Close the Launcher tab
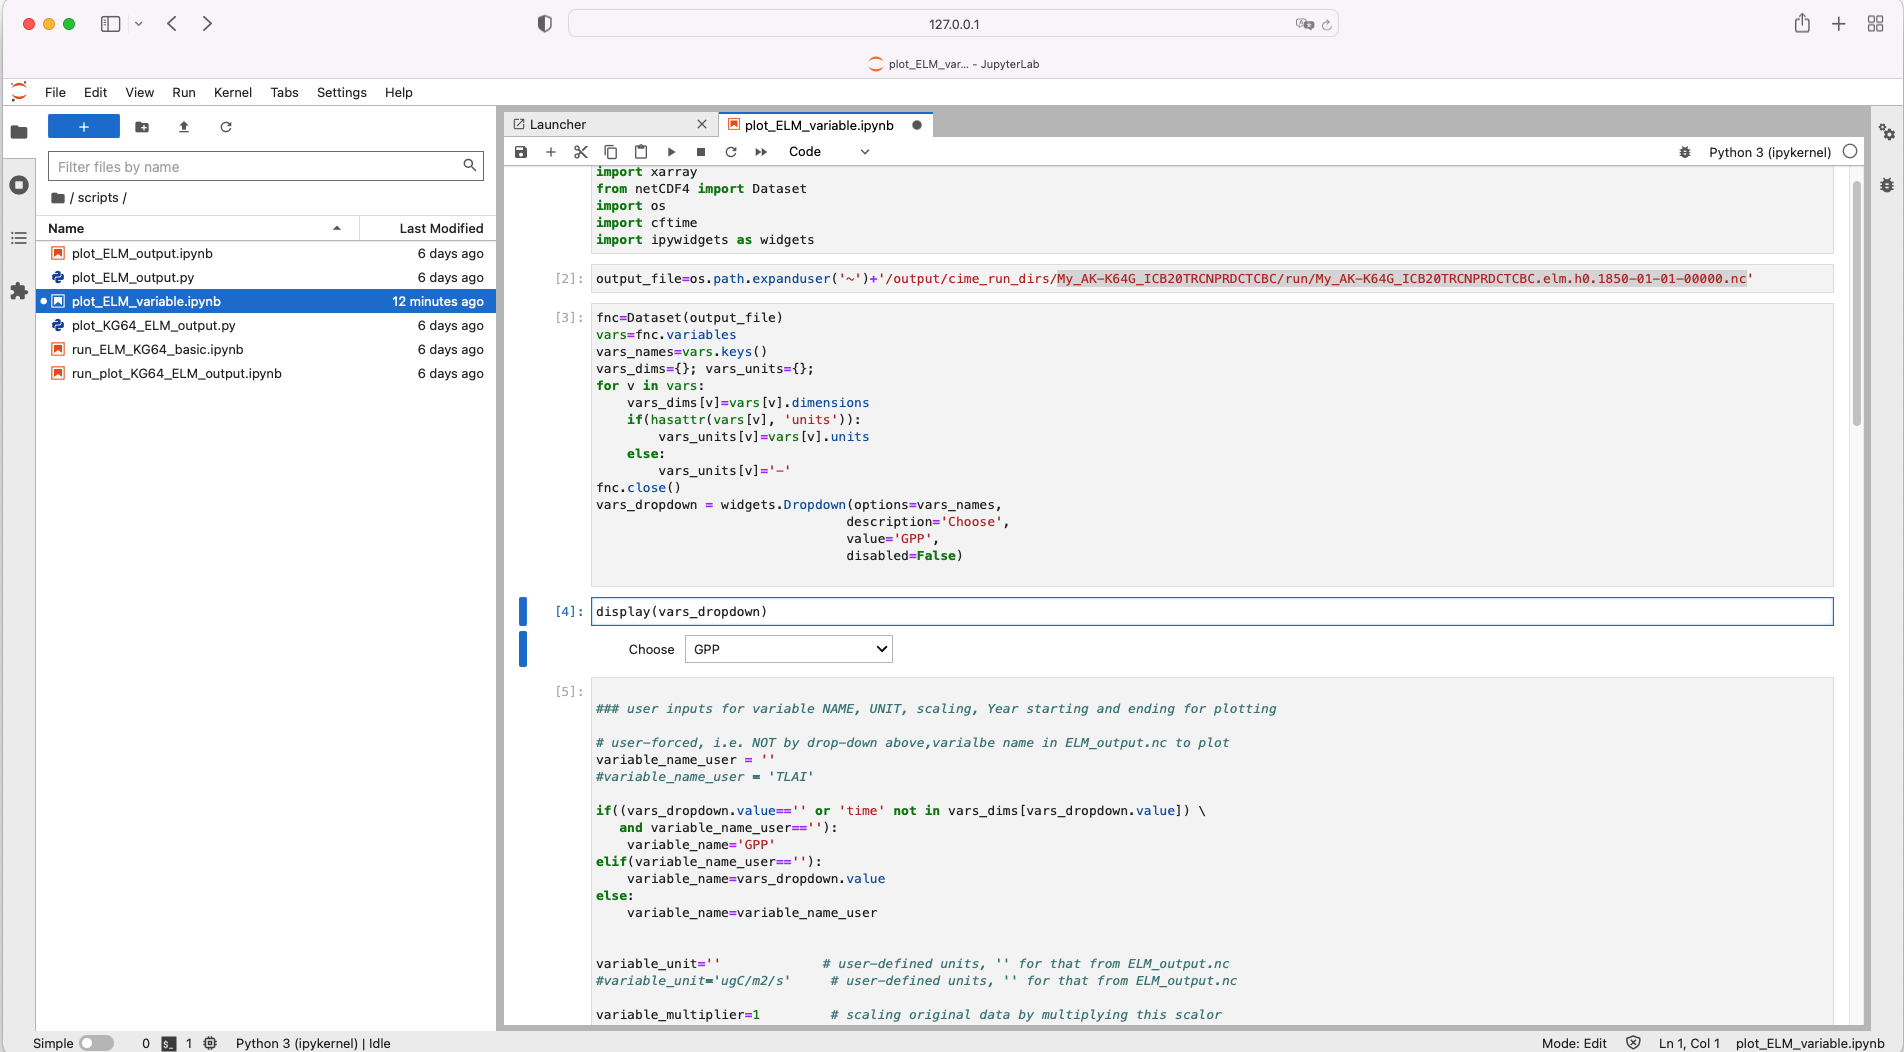 [x=702, y=124]
